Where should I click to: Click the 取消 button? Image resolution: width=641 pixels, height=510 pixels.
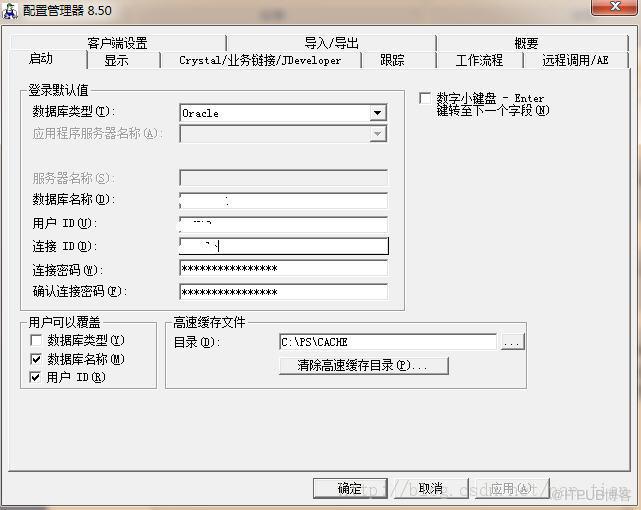coord(431,488)
